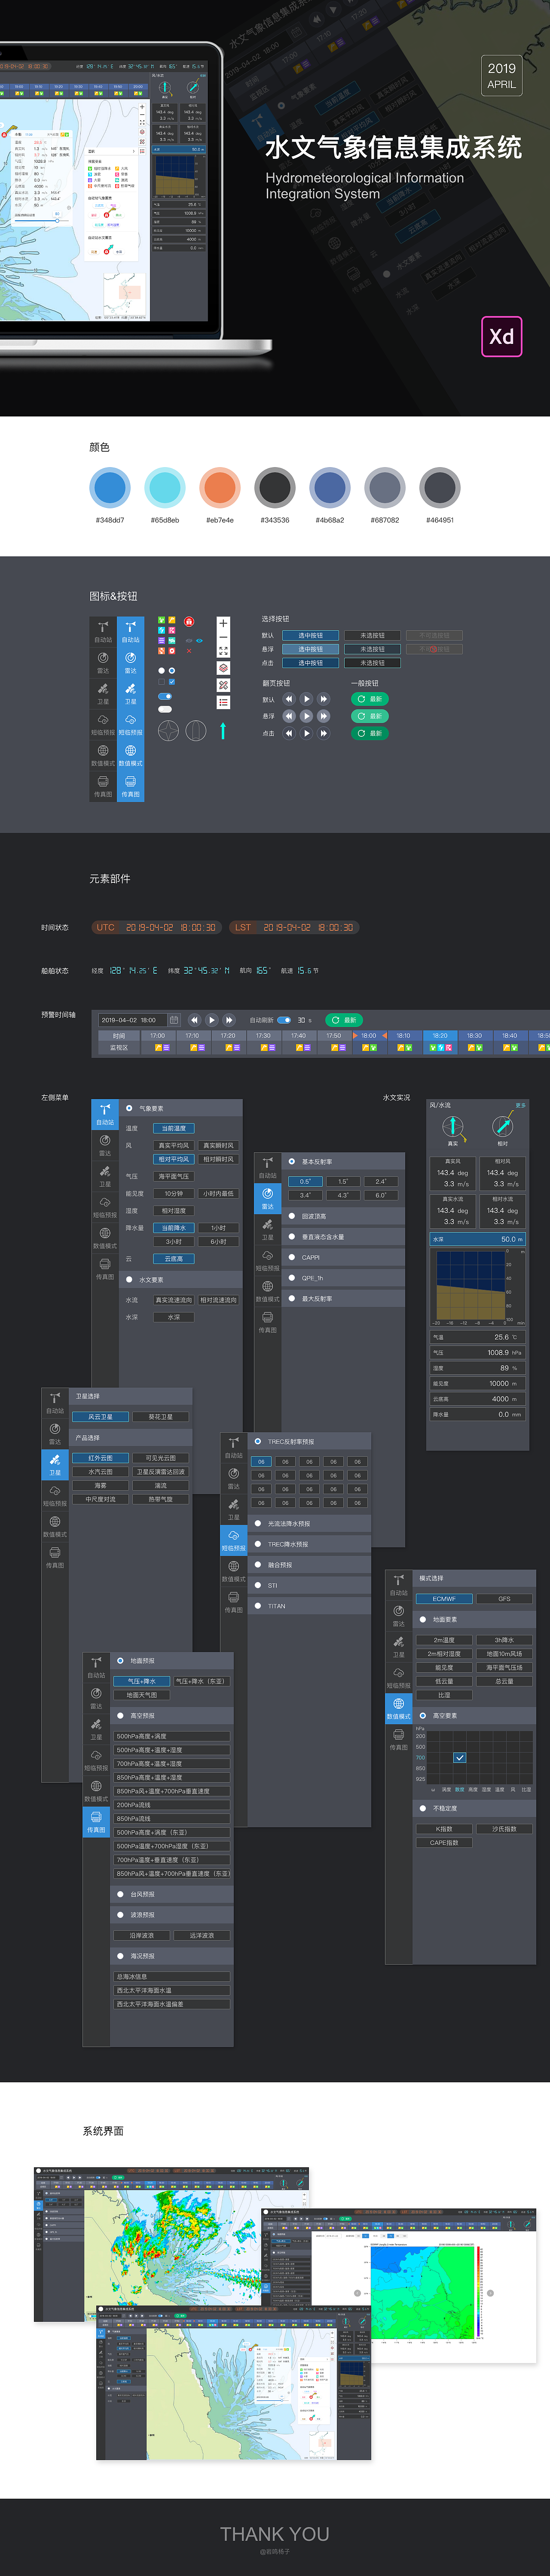The width and height of the screenshot is (550, 2576).
Task: Click play in the warning timeline bar
Action: (211, 1020)
